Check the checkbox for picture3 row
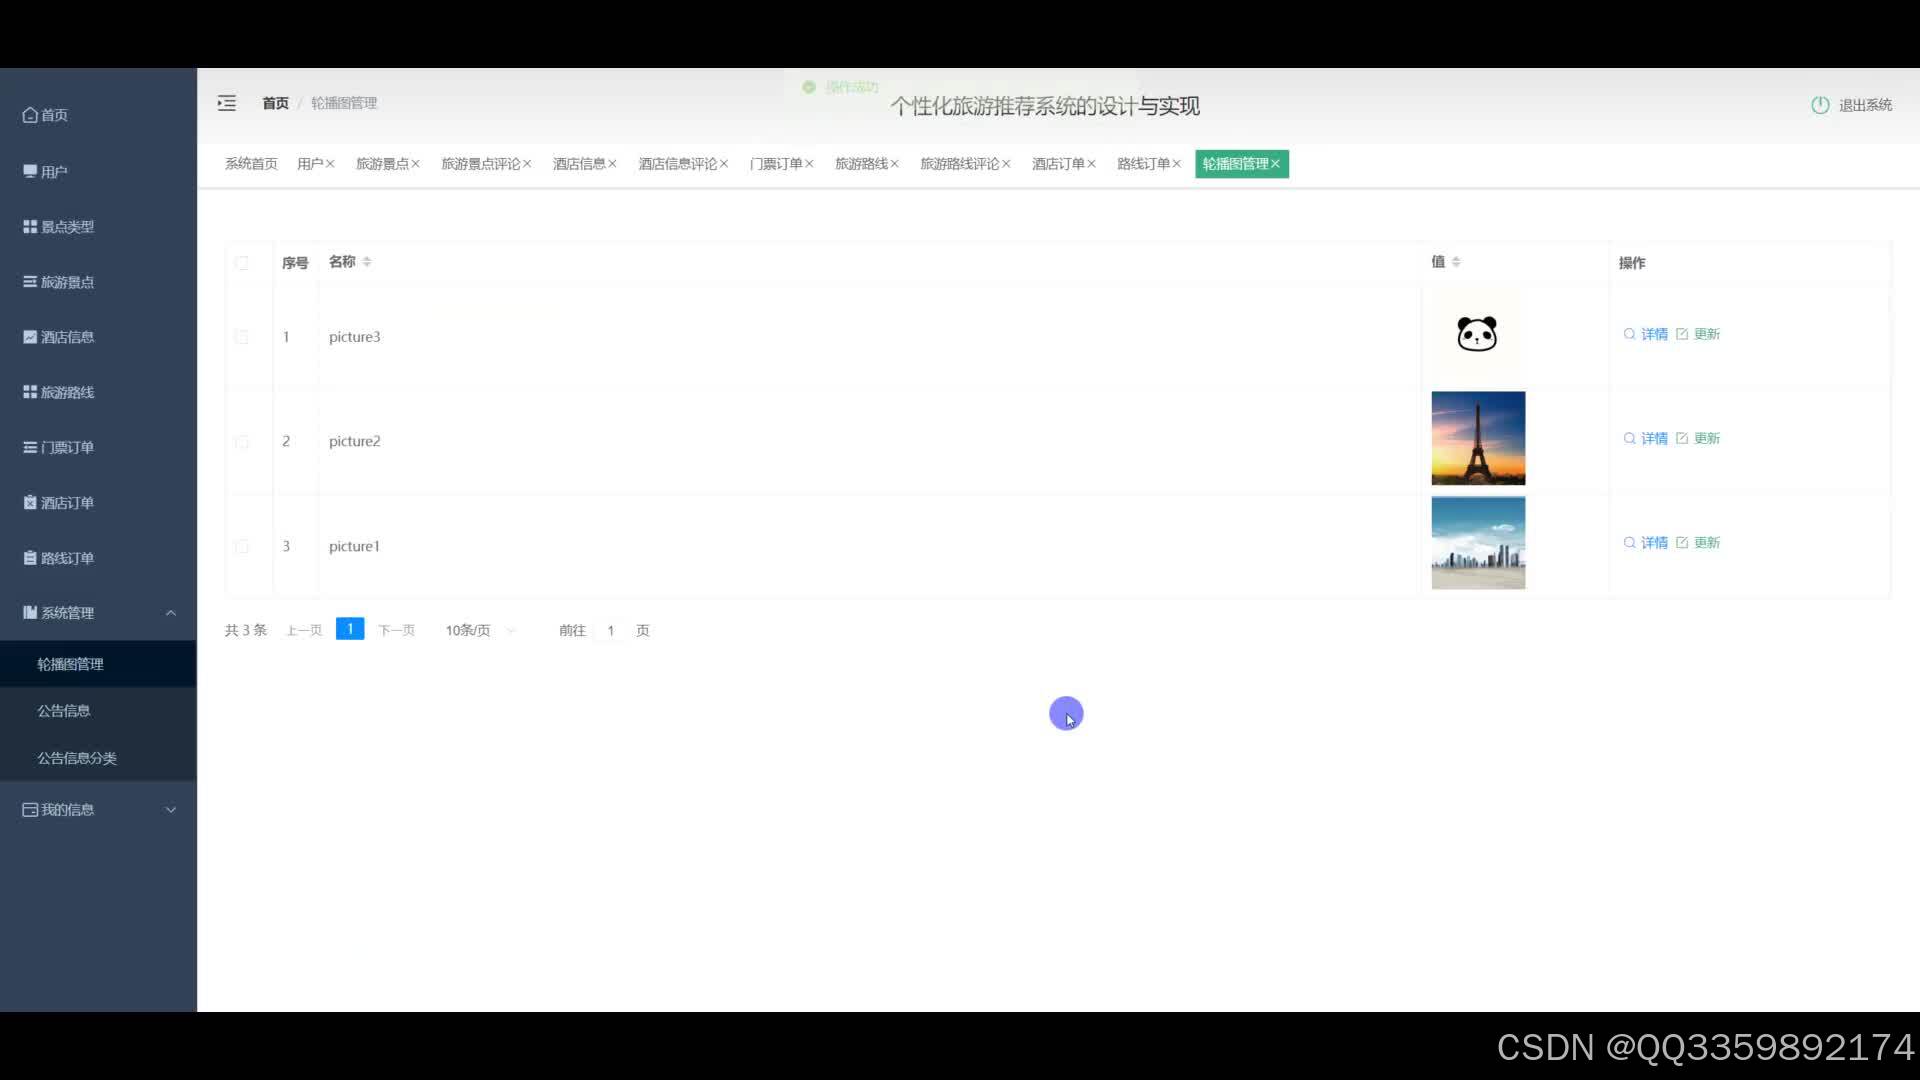The width and height of the screenshot is (1920, 1080). (x=241, y=337)
